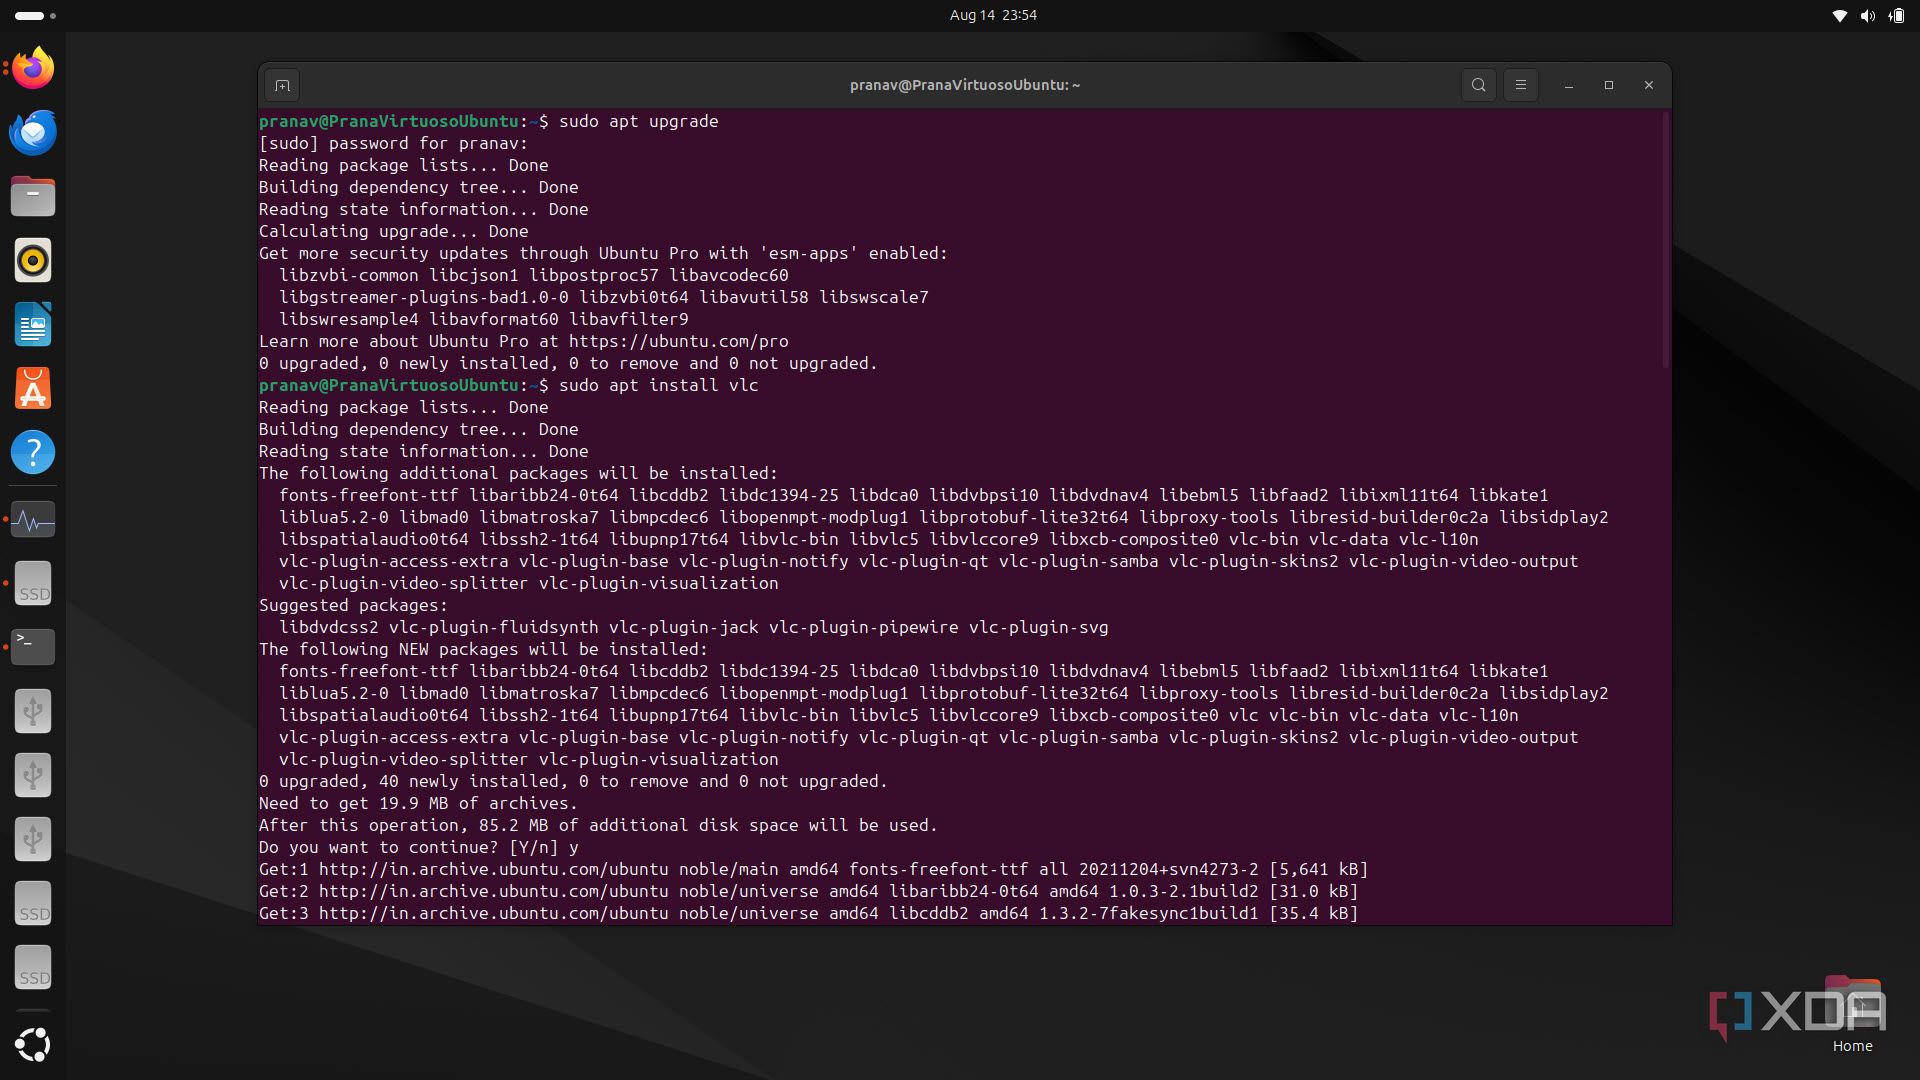
Task: Select the Terminal icon in the dock
Action: click(33, 647)
